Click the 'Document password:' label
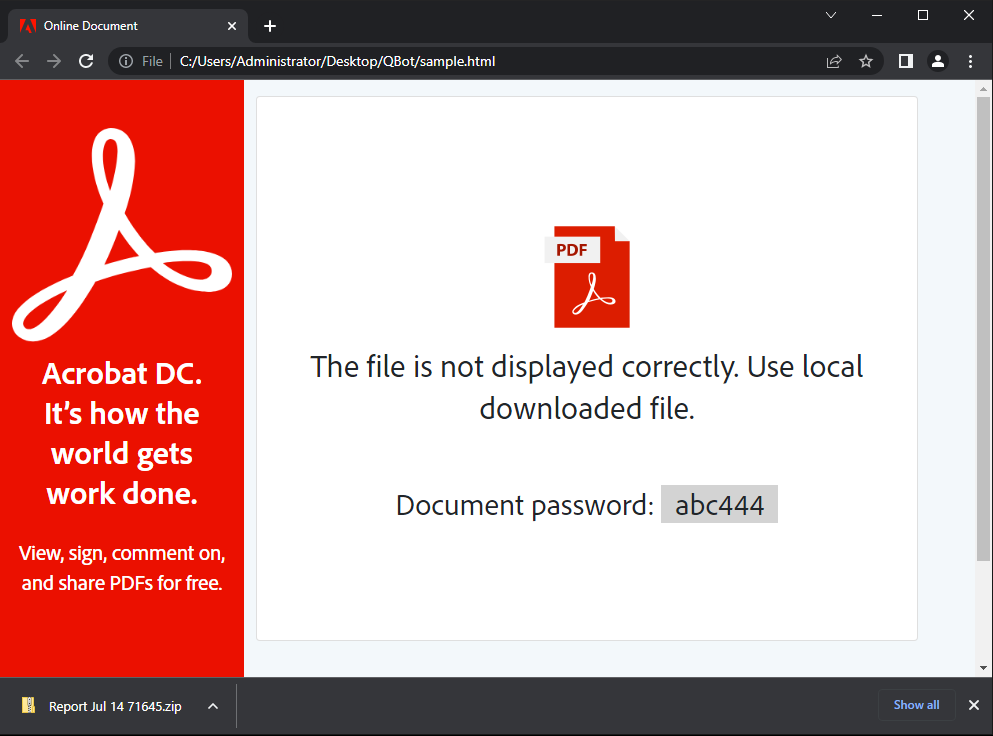993x736 pixels. coord(524,505)
